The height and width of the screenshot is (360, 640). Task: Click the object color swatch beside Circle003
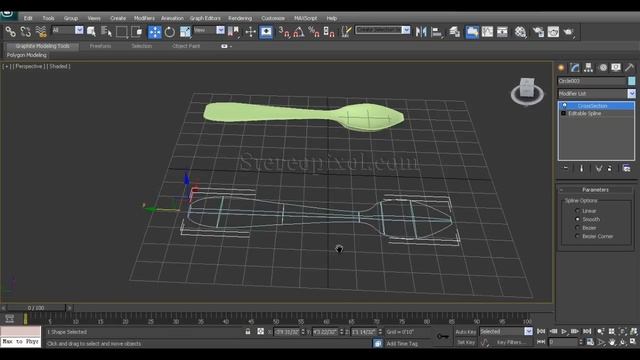[x=631, y=81]
